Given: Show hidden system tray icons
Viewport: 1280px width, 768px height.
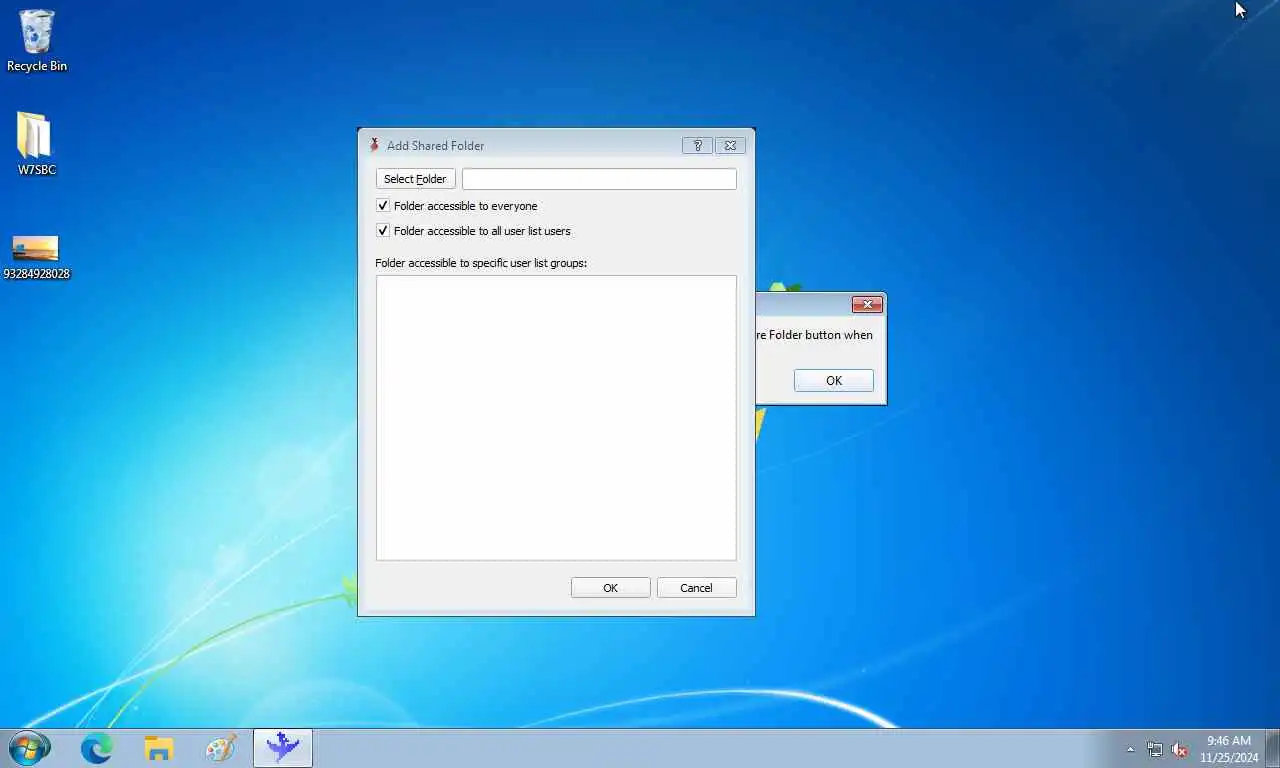Looking at the screenshot, I should click(x=1131, y=749).
